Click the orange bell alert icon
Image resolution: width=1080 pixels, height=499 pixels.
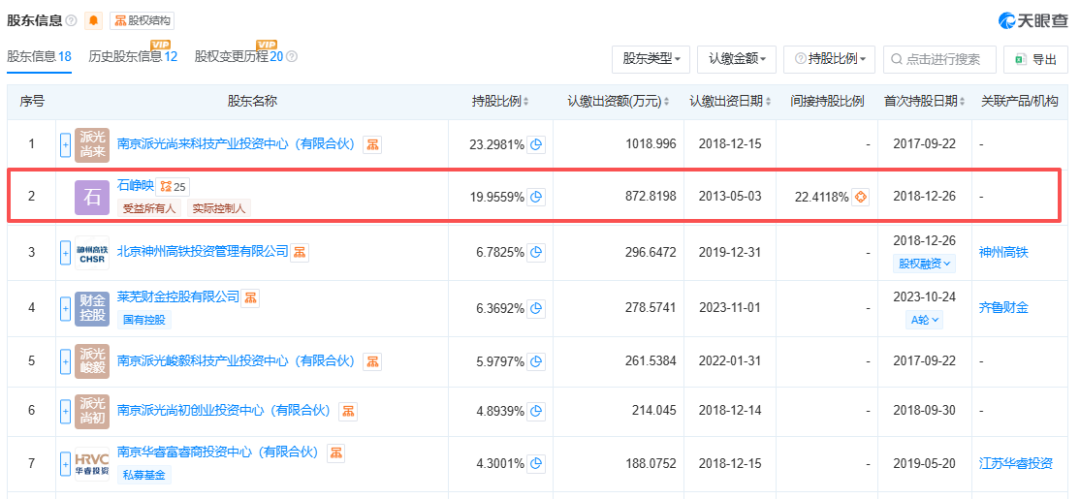(x=94, y=21)
